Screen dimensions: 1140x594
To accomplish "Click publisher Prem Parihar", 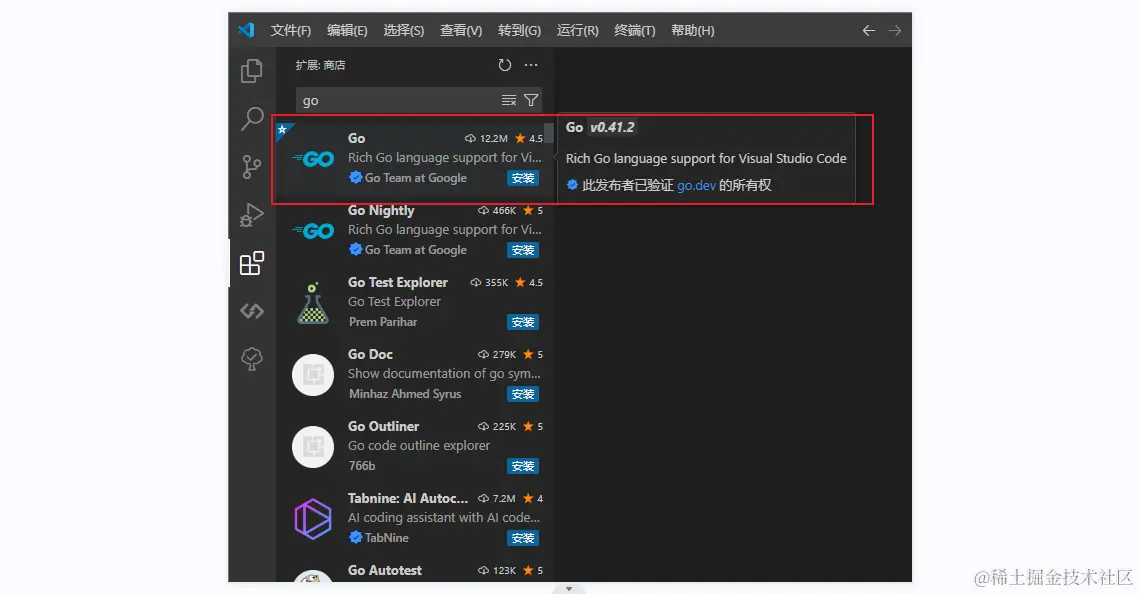I will coord(382,322).
